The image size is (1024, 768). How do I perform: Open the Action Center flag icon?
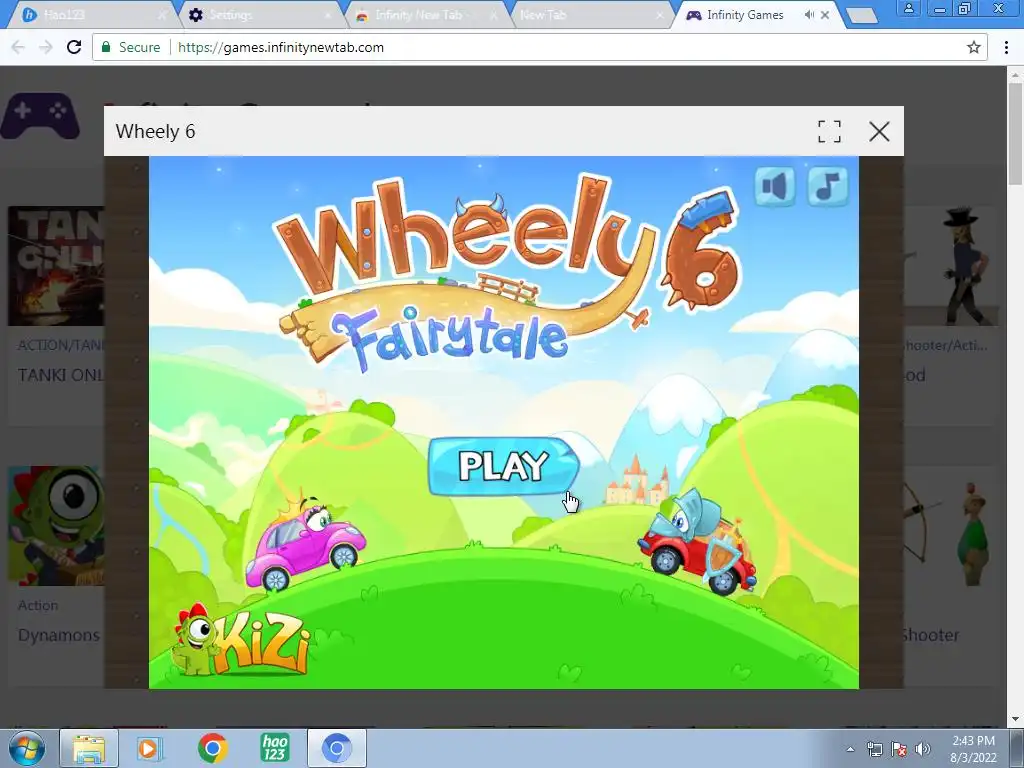(x=899, y=750)
